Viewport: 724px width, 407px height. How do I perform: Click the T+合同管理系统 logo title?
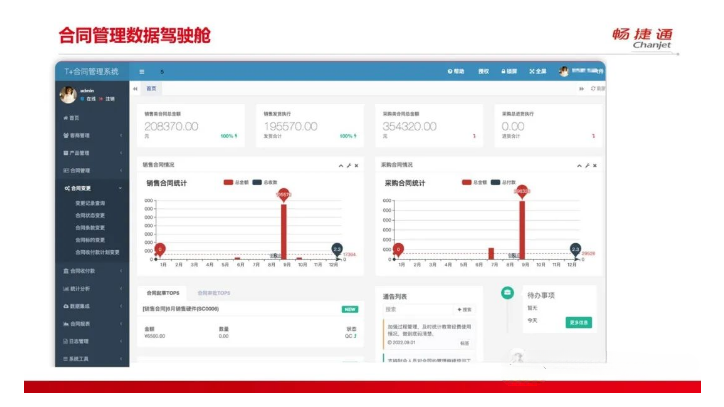(91, 72)
